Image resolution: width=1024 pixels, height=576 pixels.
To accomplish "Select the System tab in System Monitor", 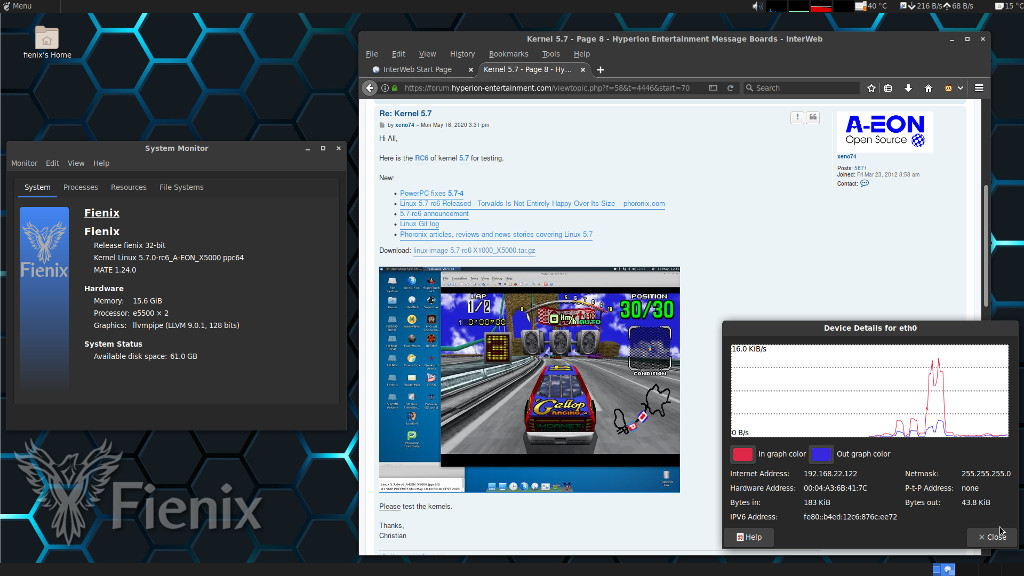I will point(37,187).
